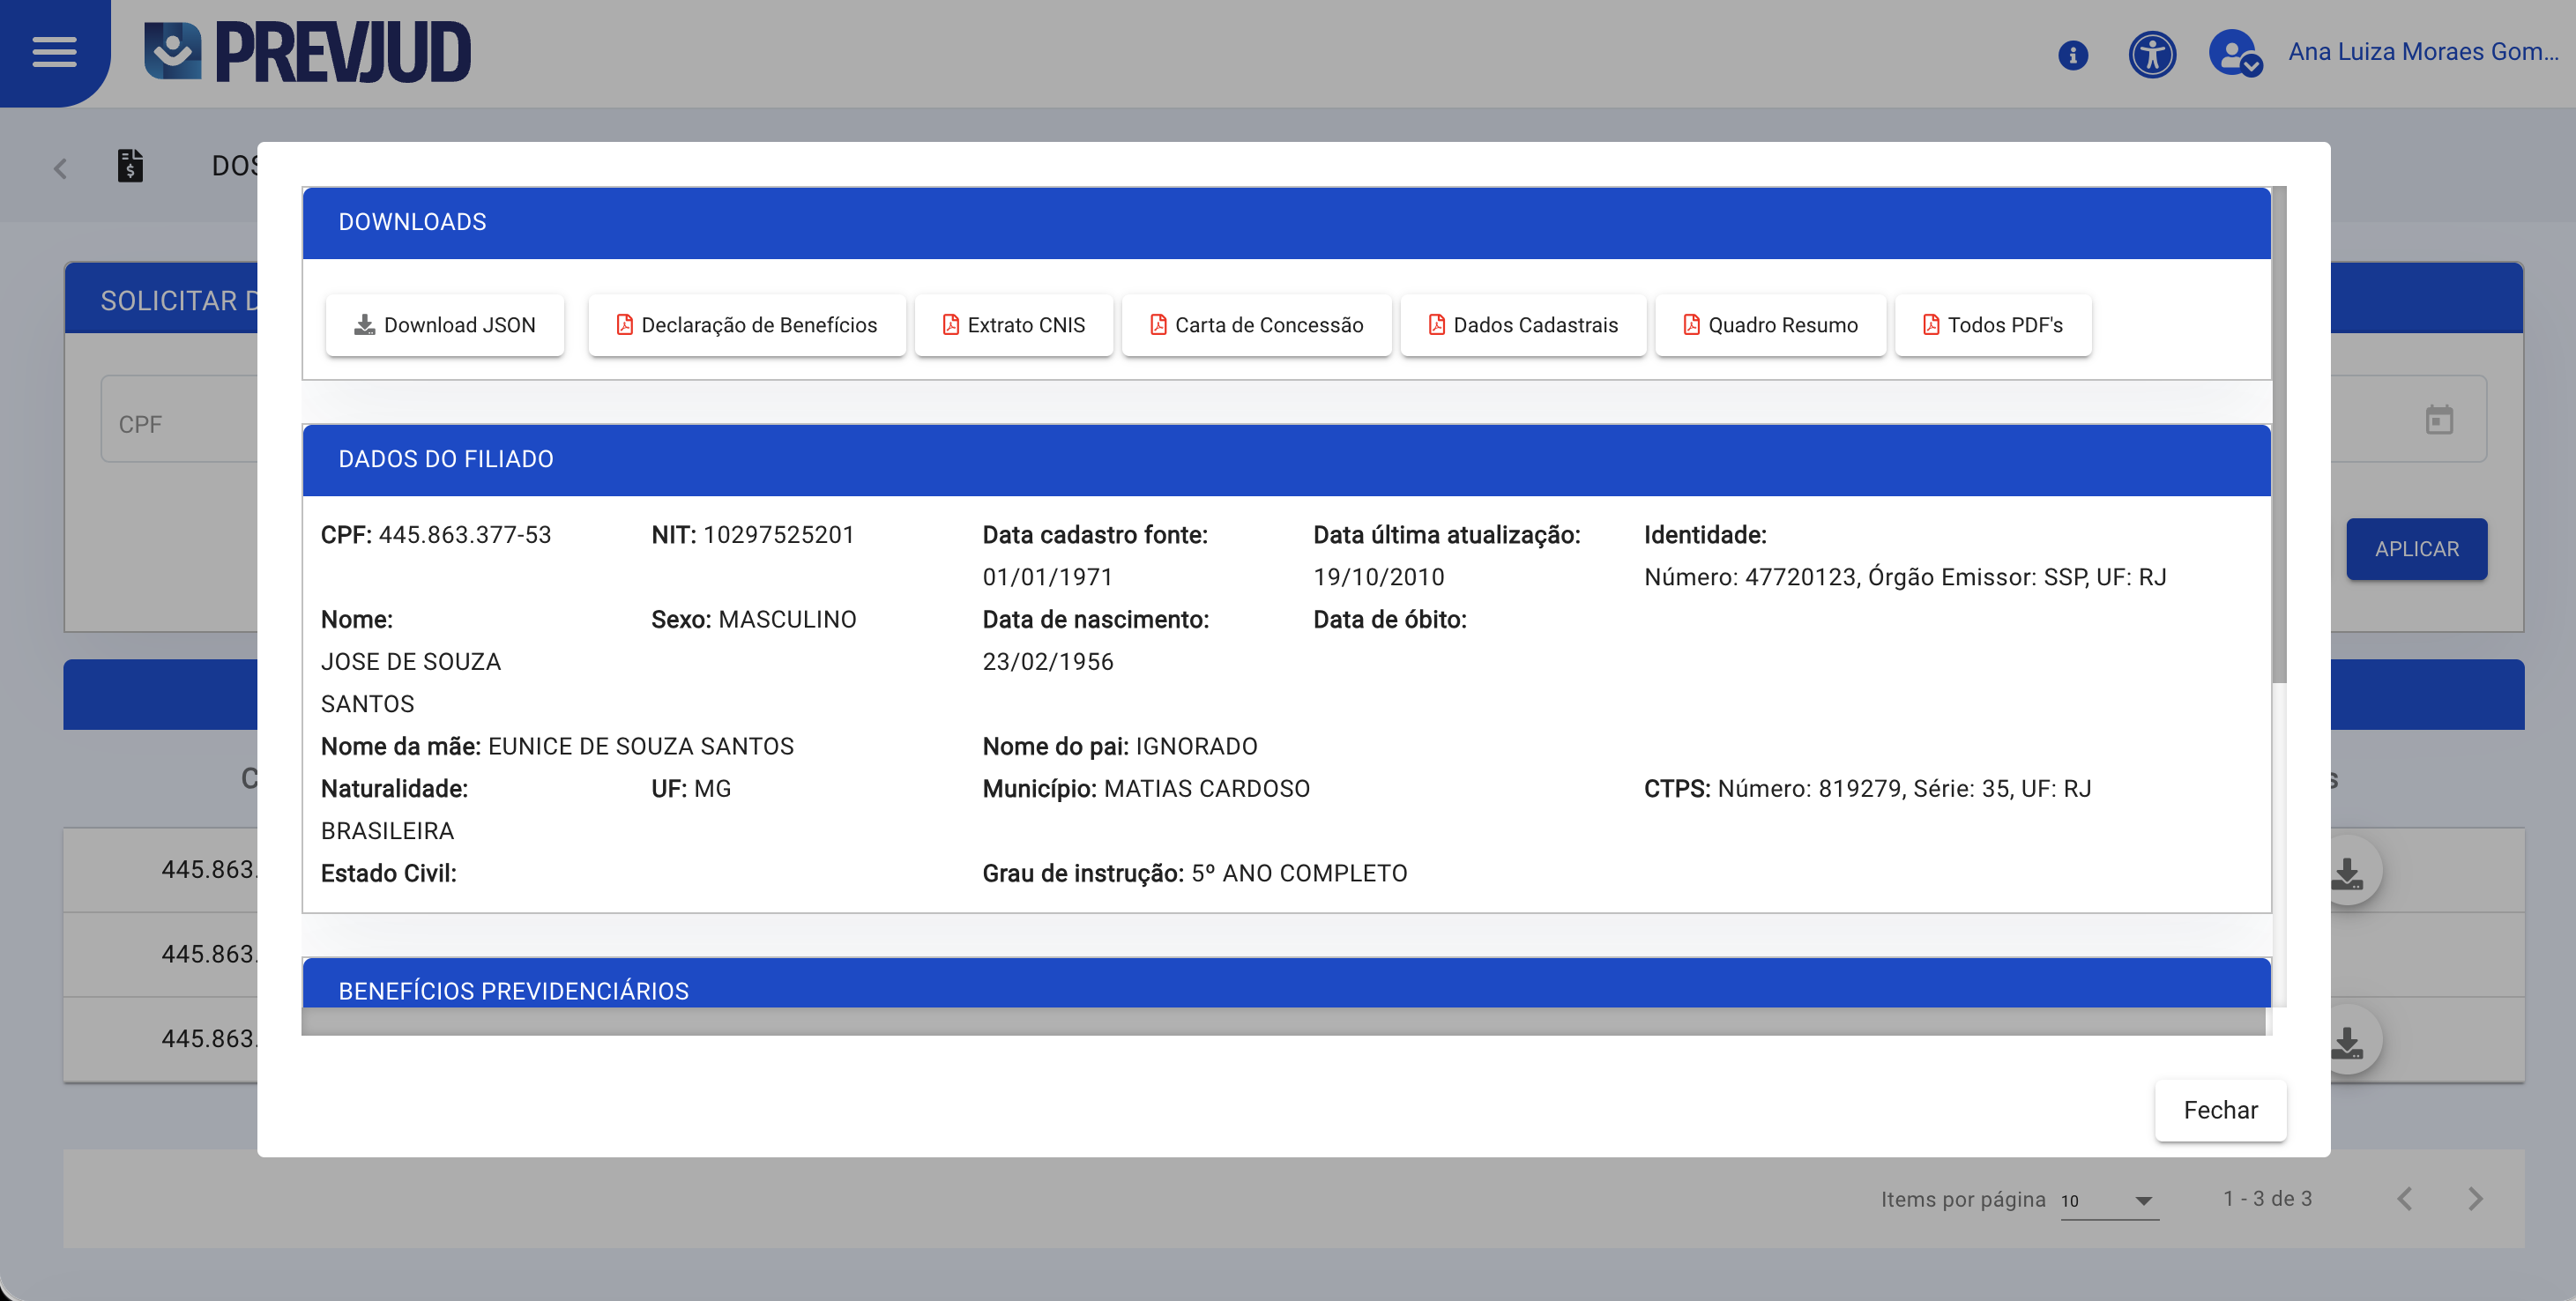The image size is (2576, 1301).
Task: Click Todos PDF's button
Action: click(x=1992, y=325)
